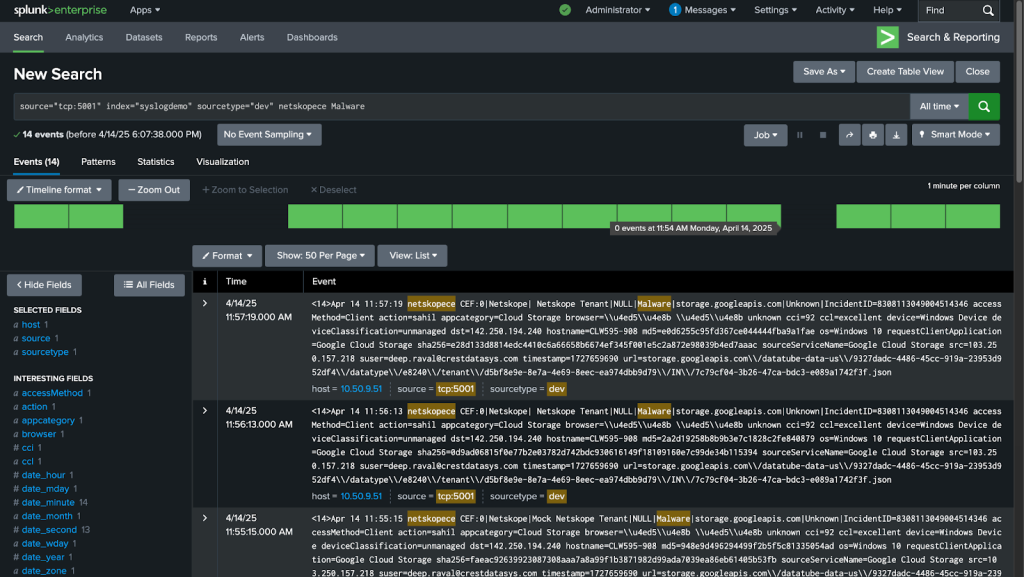The width and height of the screenshot is (1024, 577).
Task: Click the magnifier icon in Find box
Action: (x=988, y=10)
